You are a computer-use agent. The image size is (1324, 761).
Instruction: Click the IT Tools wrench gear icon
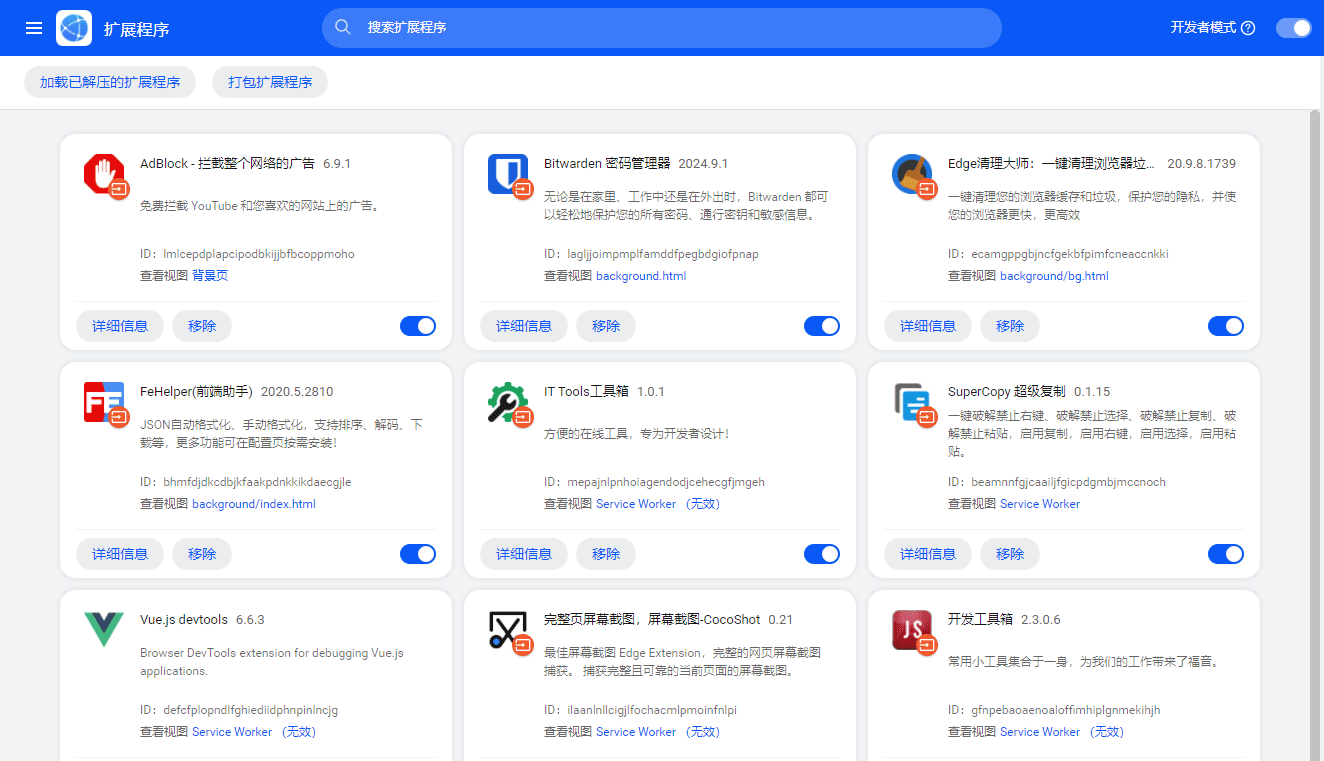(507, 402)
